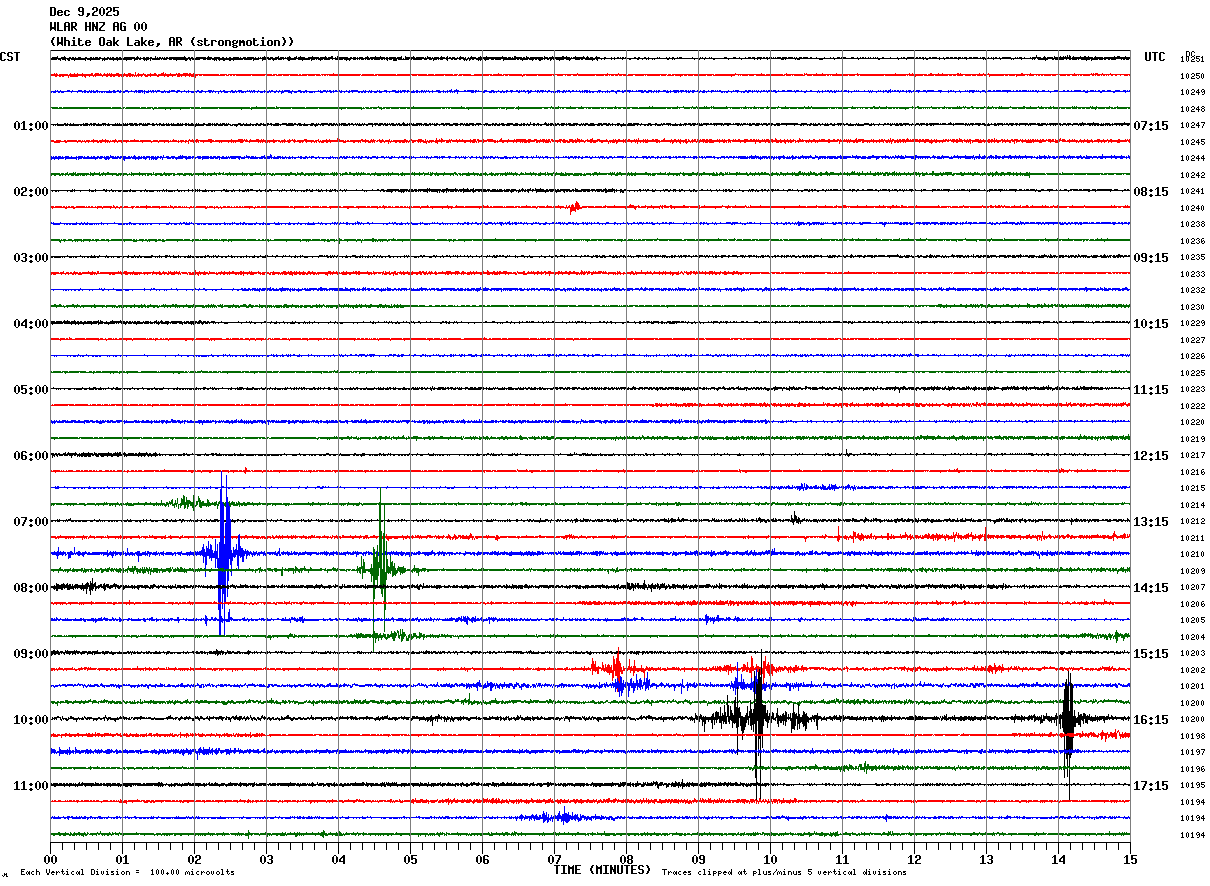
Task: Click the DC offset value 10212
Action: [1192, 522]
